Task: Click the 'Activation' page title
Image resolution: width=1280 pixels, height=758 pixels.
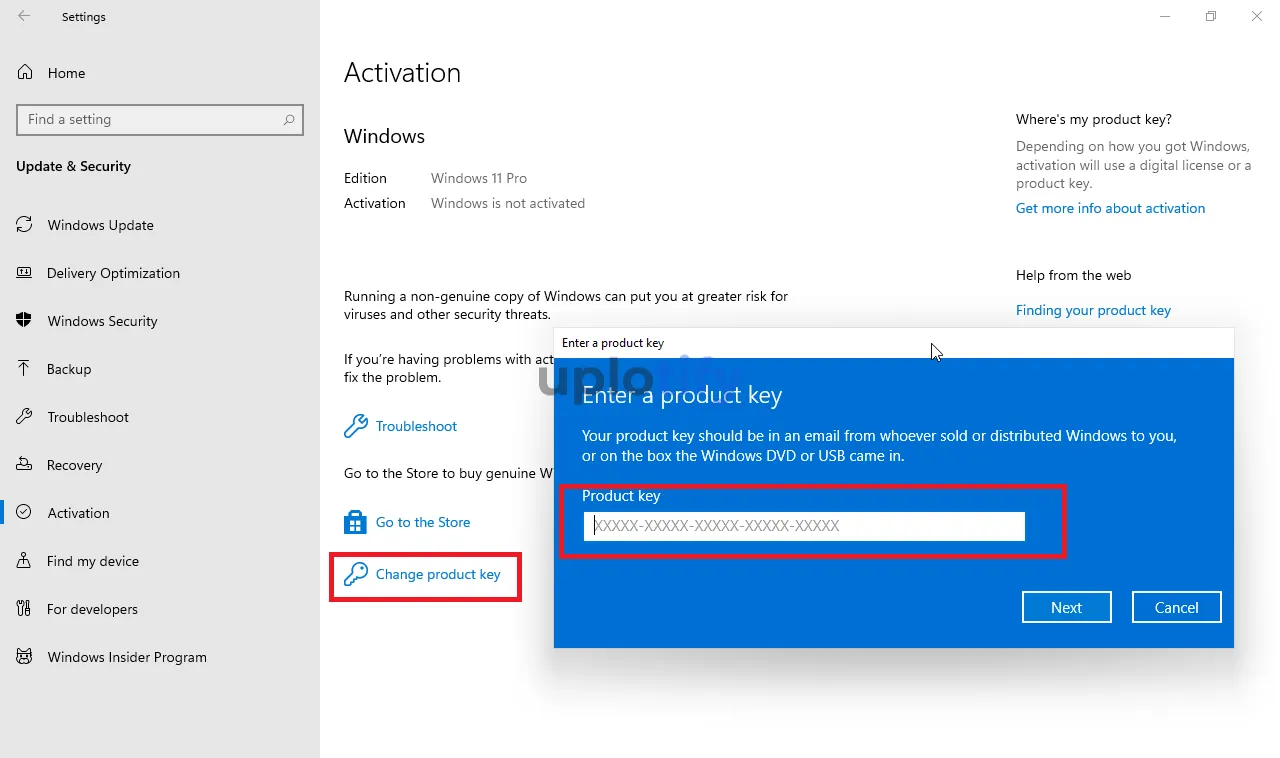Action: [x=402, y=73]
